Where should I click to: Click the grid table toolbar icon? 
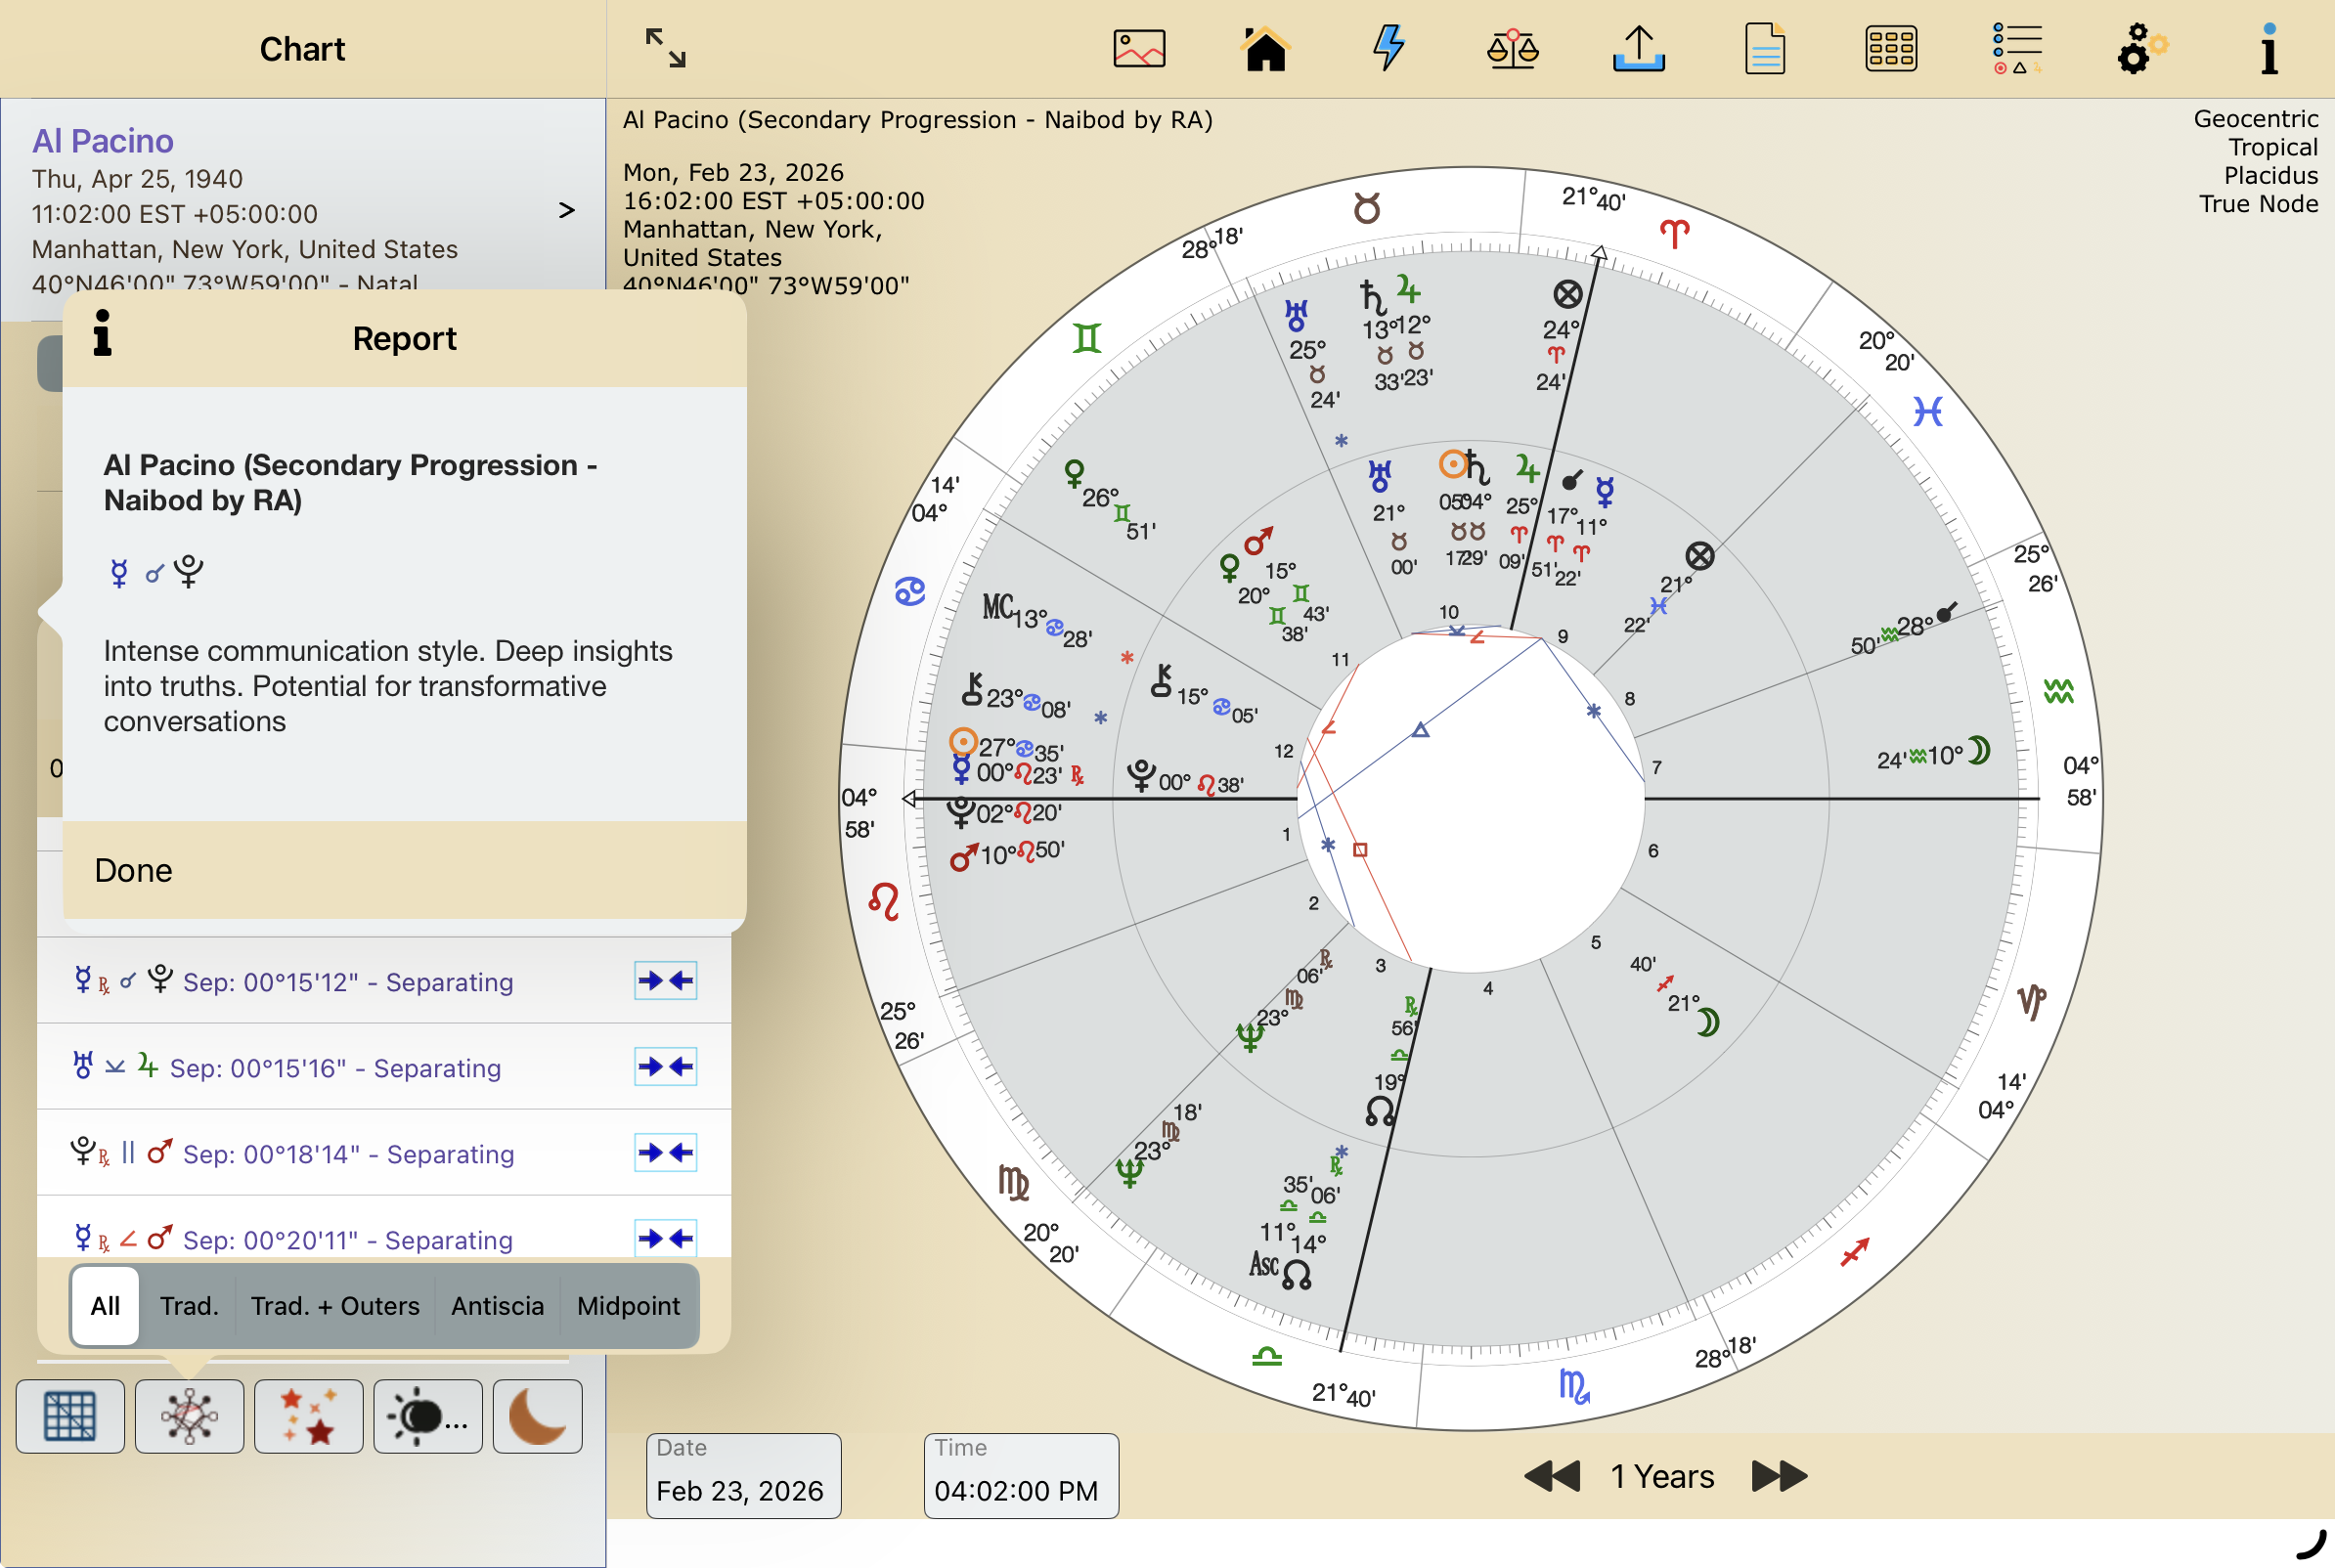1890,48
